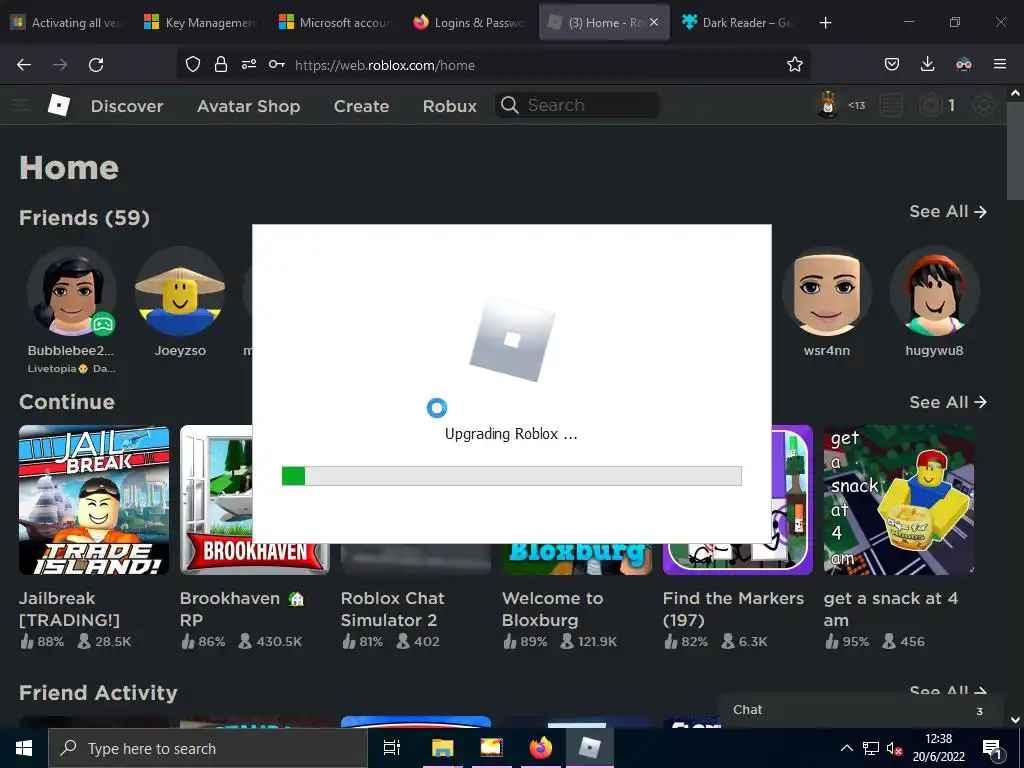Screen dimensions: 1024x768
Task: Click See All for Continue section
Action: (x=948, y=402)
